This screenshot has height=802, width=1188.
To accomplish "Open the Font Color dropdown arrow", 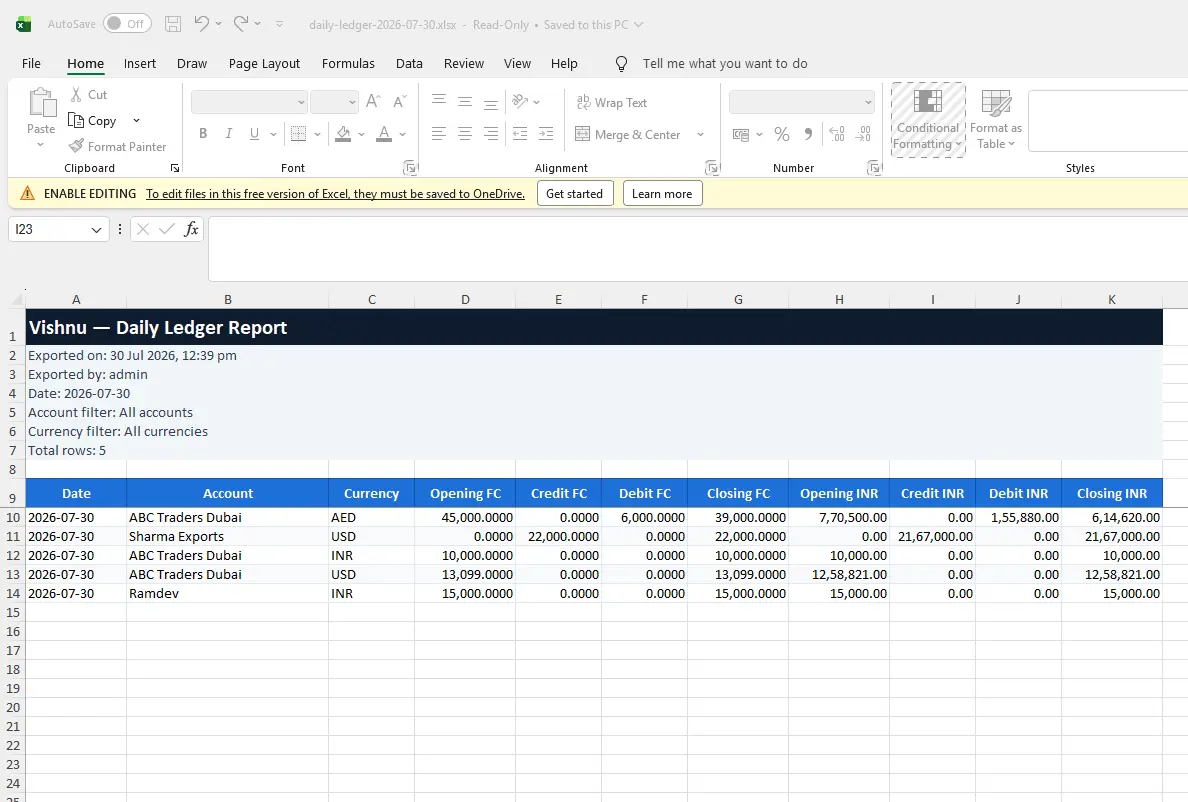I will (x=402, y=135).
